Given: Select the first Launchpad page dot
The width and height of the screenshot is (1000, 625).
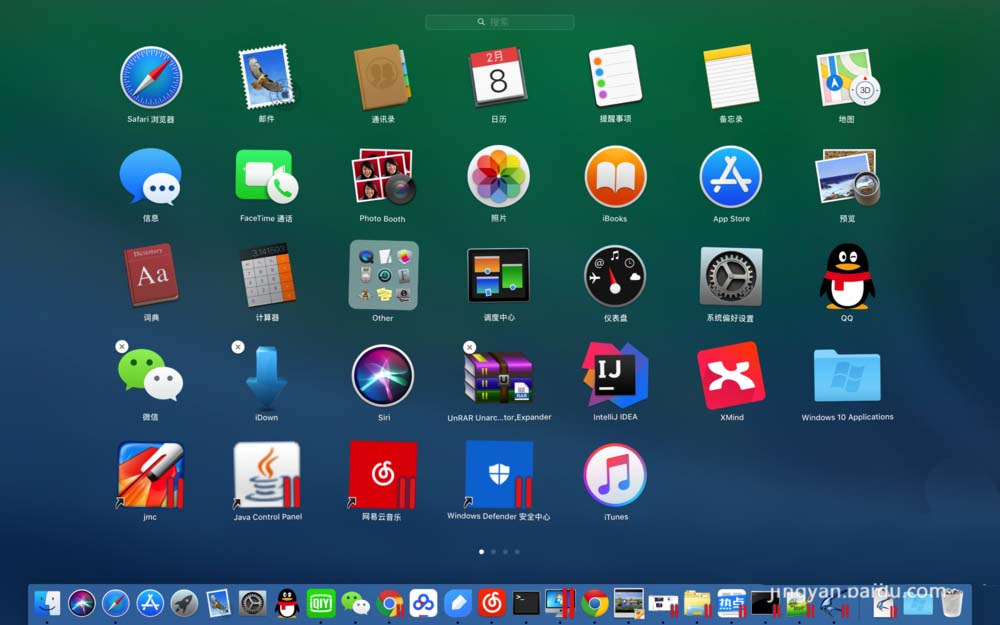Looking at the screenshot, I should [x=481, y=552].
